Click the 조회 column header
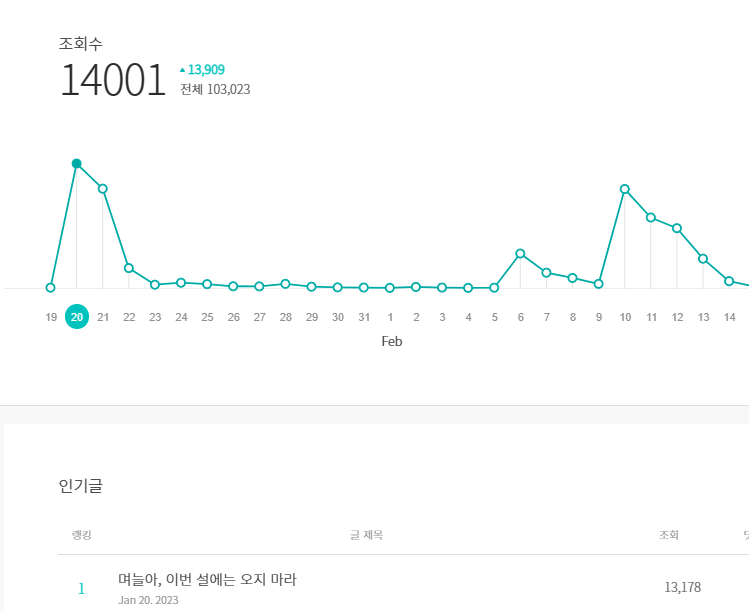The height and width of the screenshot is (612, 749). pos(669,535)
